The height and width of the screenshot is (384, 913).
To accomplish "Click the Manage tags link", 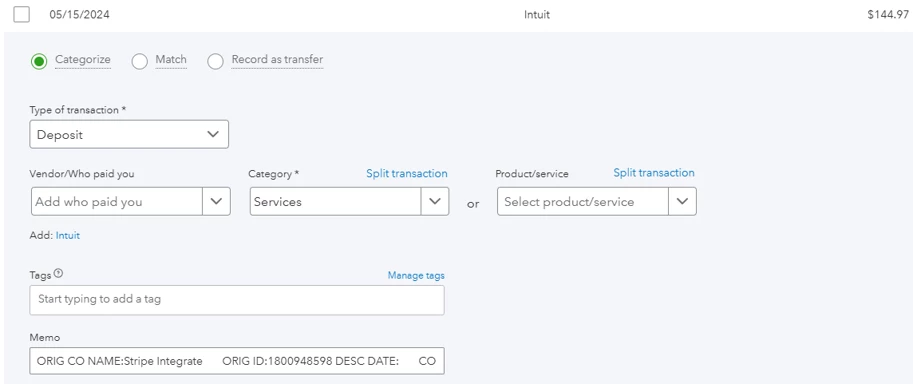I will point(416,275).
